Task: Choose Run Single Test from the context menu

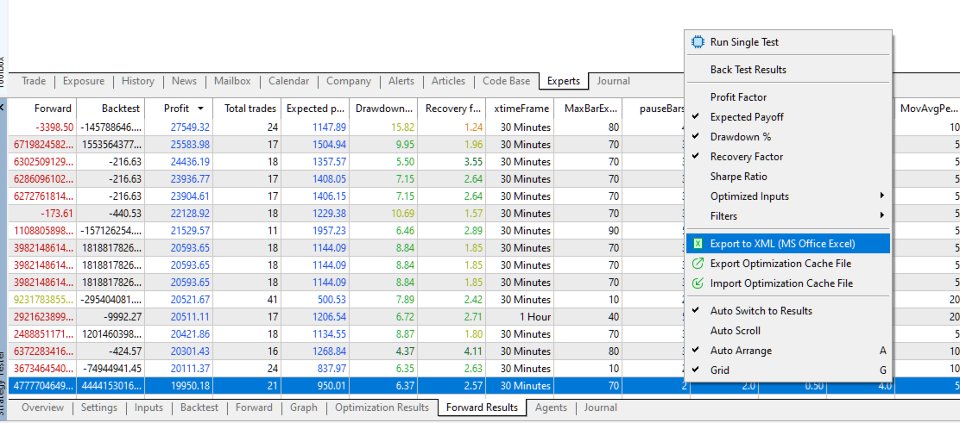Action: point(789,42)
